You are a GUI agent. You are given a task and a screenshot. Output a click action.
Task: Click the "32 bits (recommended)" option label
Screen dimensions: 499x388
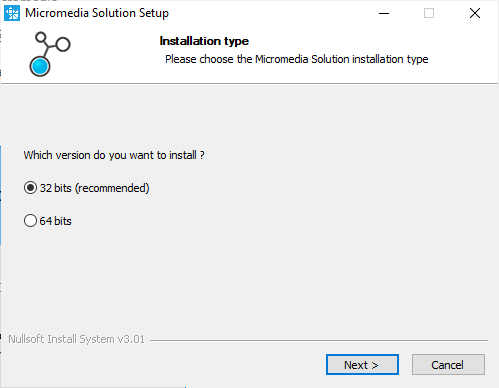94,188
